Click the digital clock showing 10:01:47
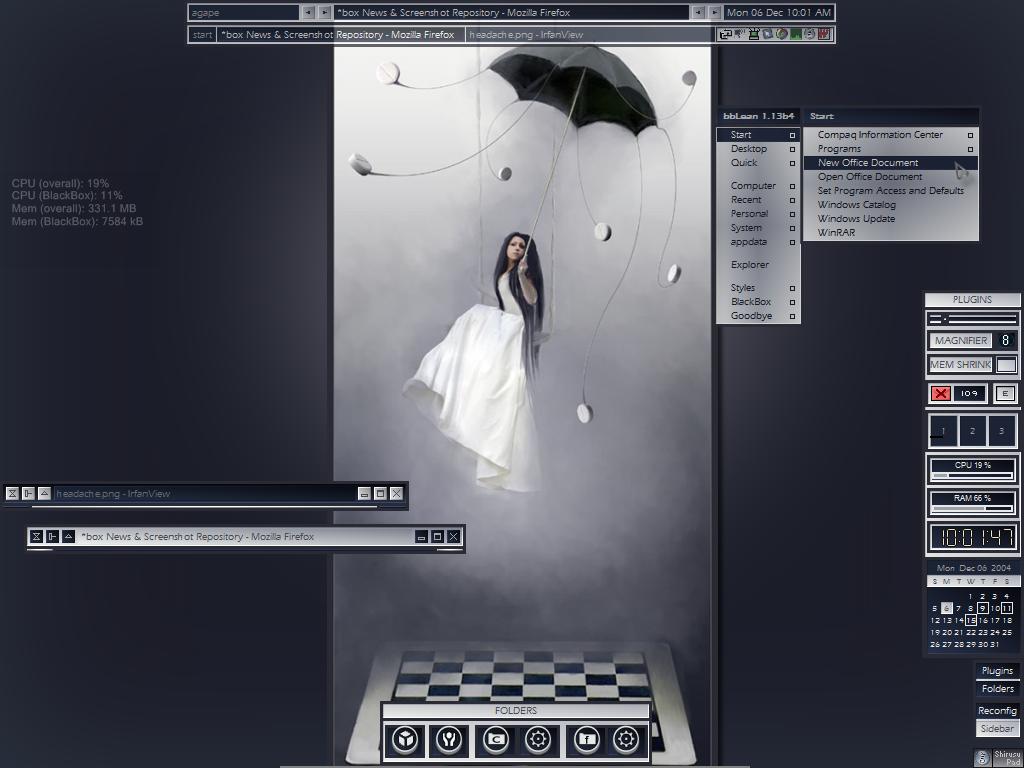This screenshot has height=768, width=1024. pyautogui.click(x=972, y=537)
